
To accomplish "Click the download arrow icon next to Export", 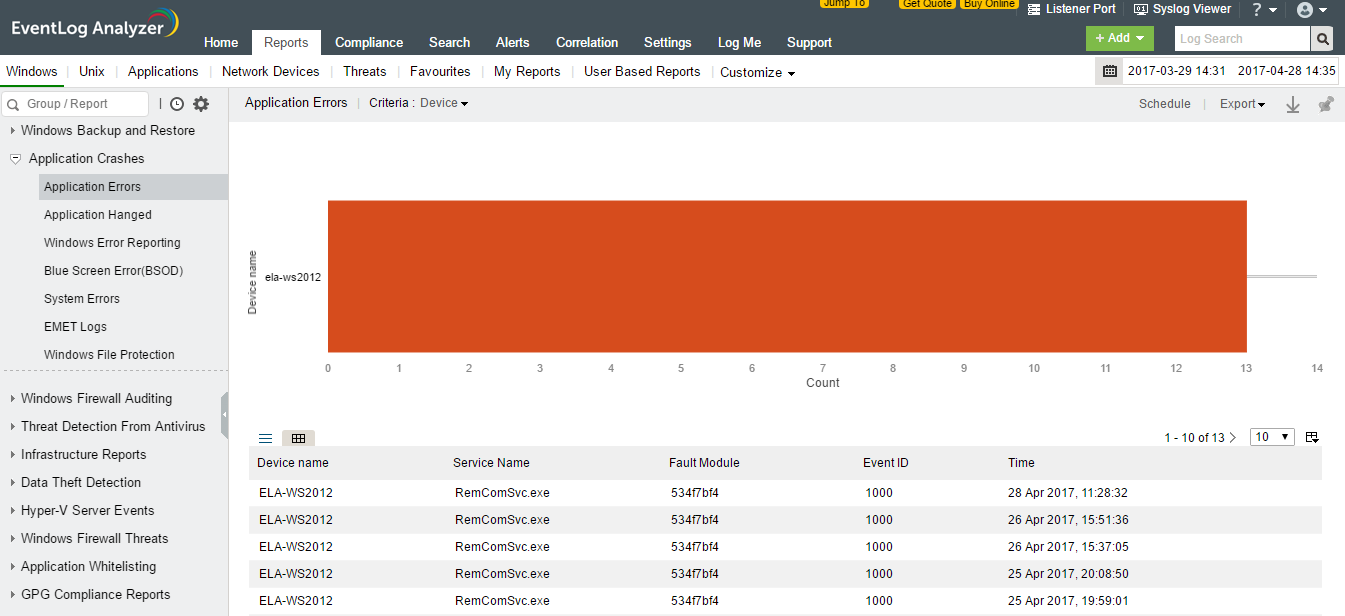I will click(1292, 105).
